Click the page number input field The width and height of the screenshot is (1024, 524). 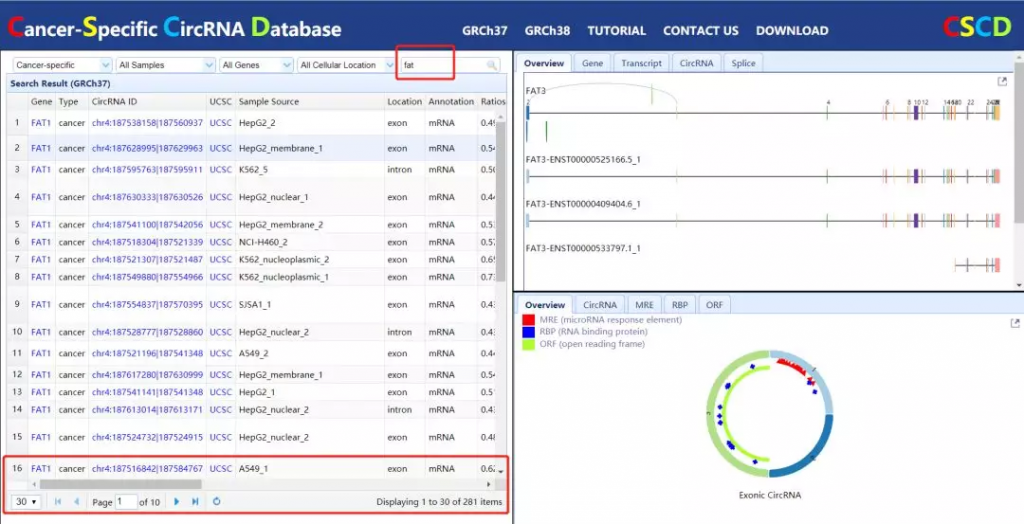tap(126, 502)
